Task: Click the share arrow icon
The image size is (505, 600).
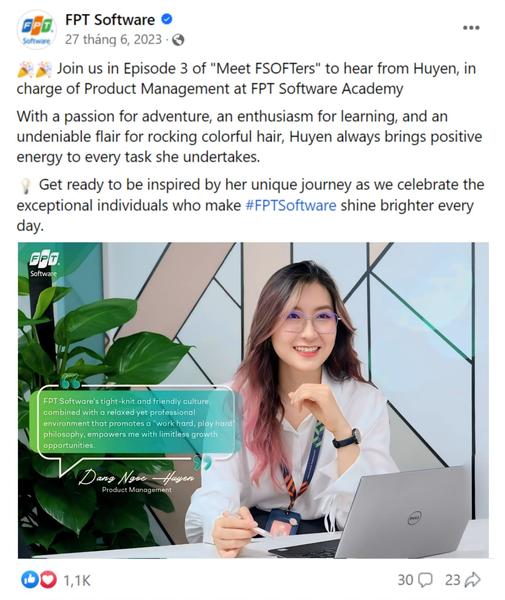Action: point(472,580)
